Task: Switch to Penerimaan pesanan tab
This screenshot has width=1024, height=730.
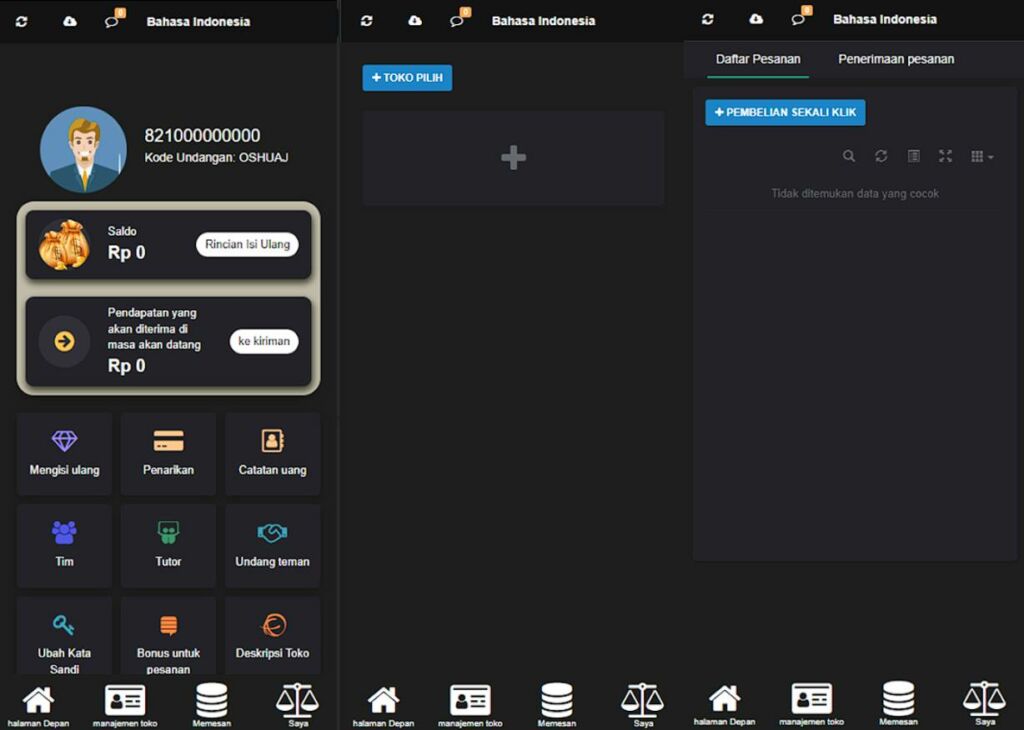Action: (x=896, y=59)
